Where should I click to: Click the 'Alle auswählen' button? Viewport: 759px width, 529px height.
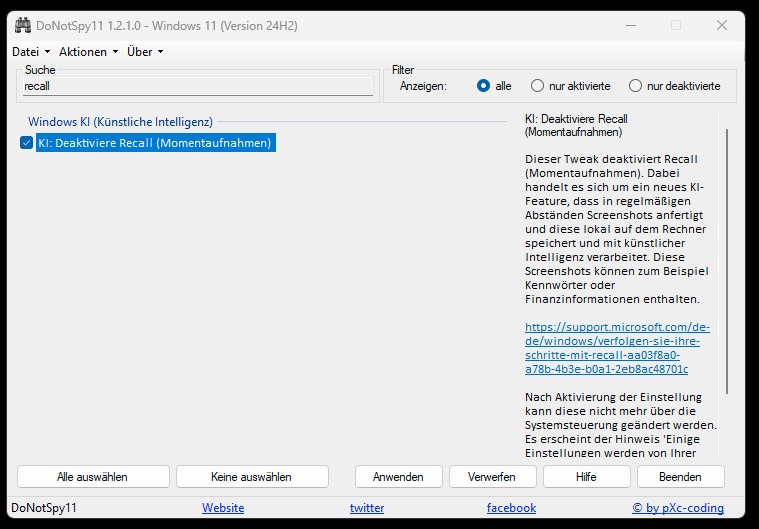(x=93, y=477)
